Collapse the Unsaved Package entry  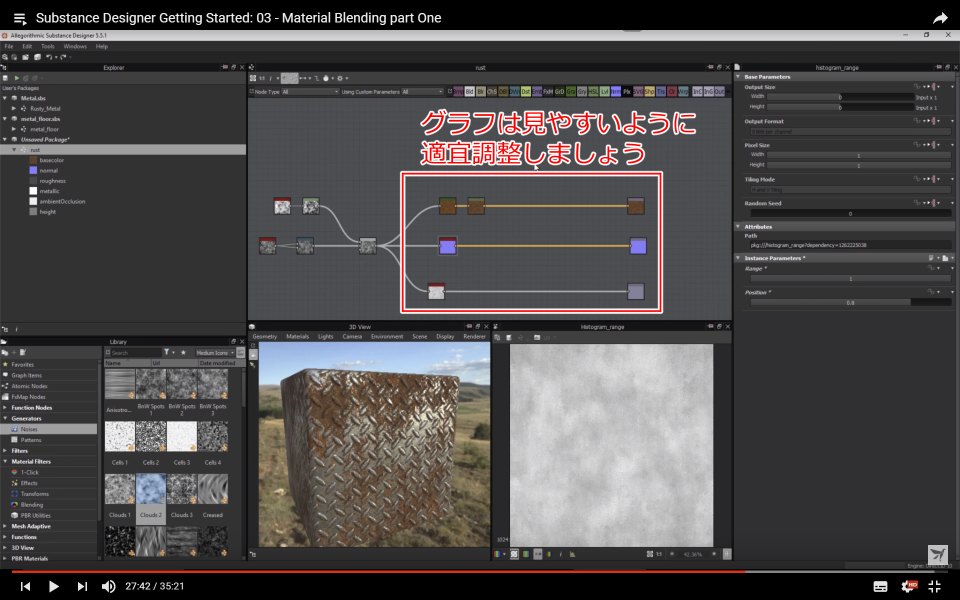click(x=5, y=140)
